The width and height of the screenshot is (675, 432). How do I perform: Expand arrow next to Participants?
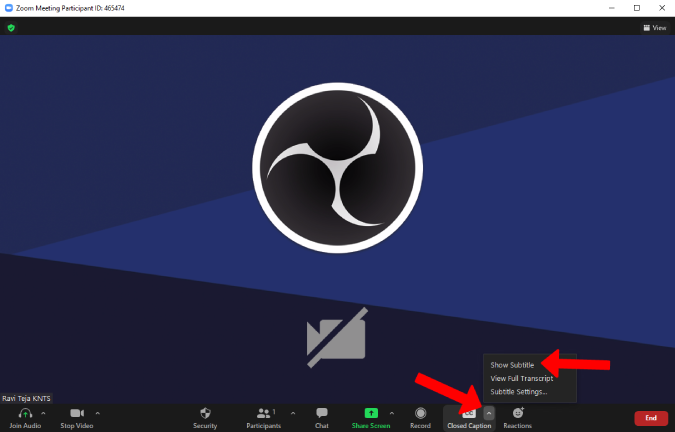coord(293,413)
